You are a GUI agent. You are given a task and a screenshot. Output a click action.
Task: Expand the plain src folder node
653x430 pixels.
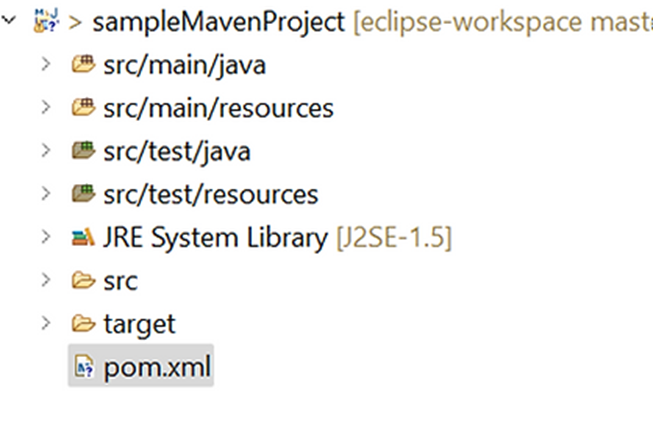[46, 280]
